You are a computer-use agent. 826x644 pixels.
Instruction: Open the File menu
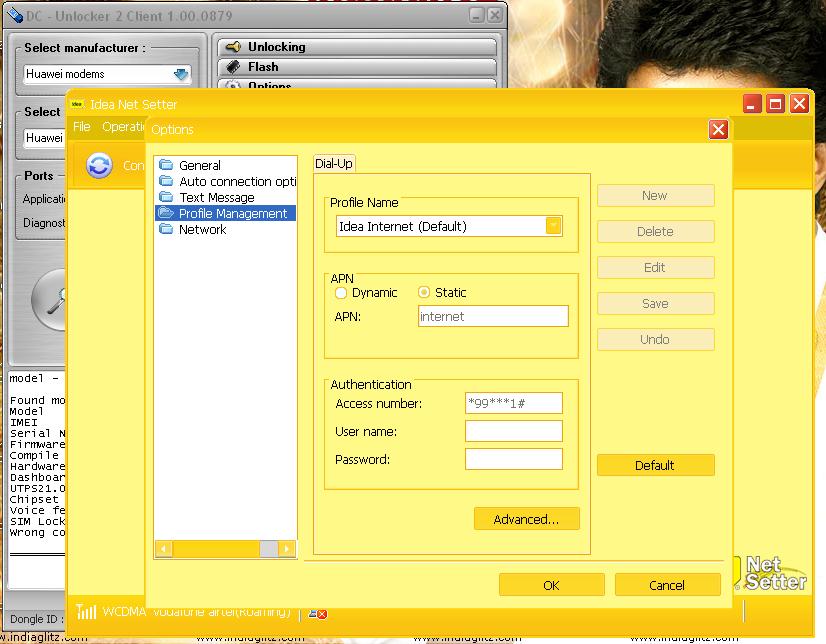[x=82, y=127]
